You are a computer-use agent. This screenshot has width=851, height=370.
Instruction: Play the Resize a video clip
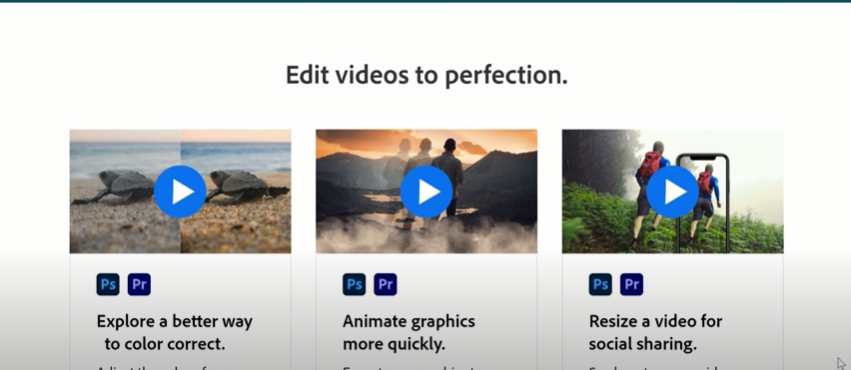(x=672, y=192)
